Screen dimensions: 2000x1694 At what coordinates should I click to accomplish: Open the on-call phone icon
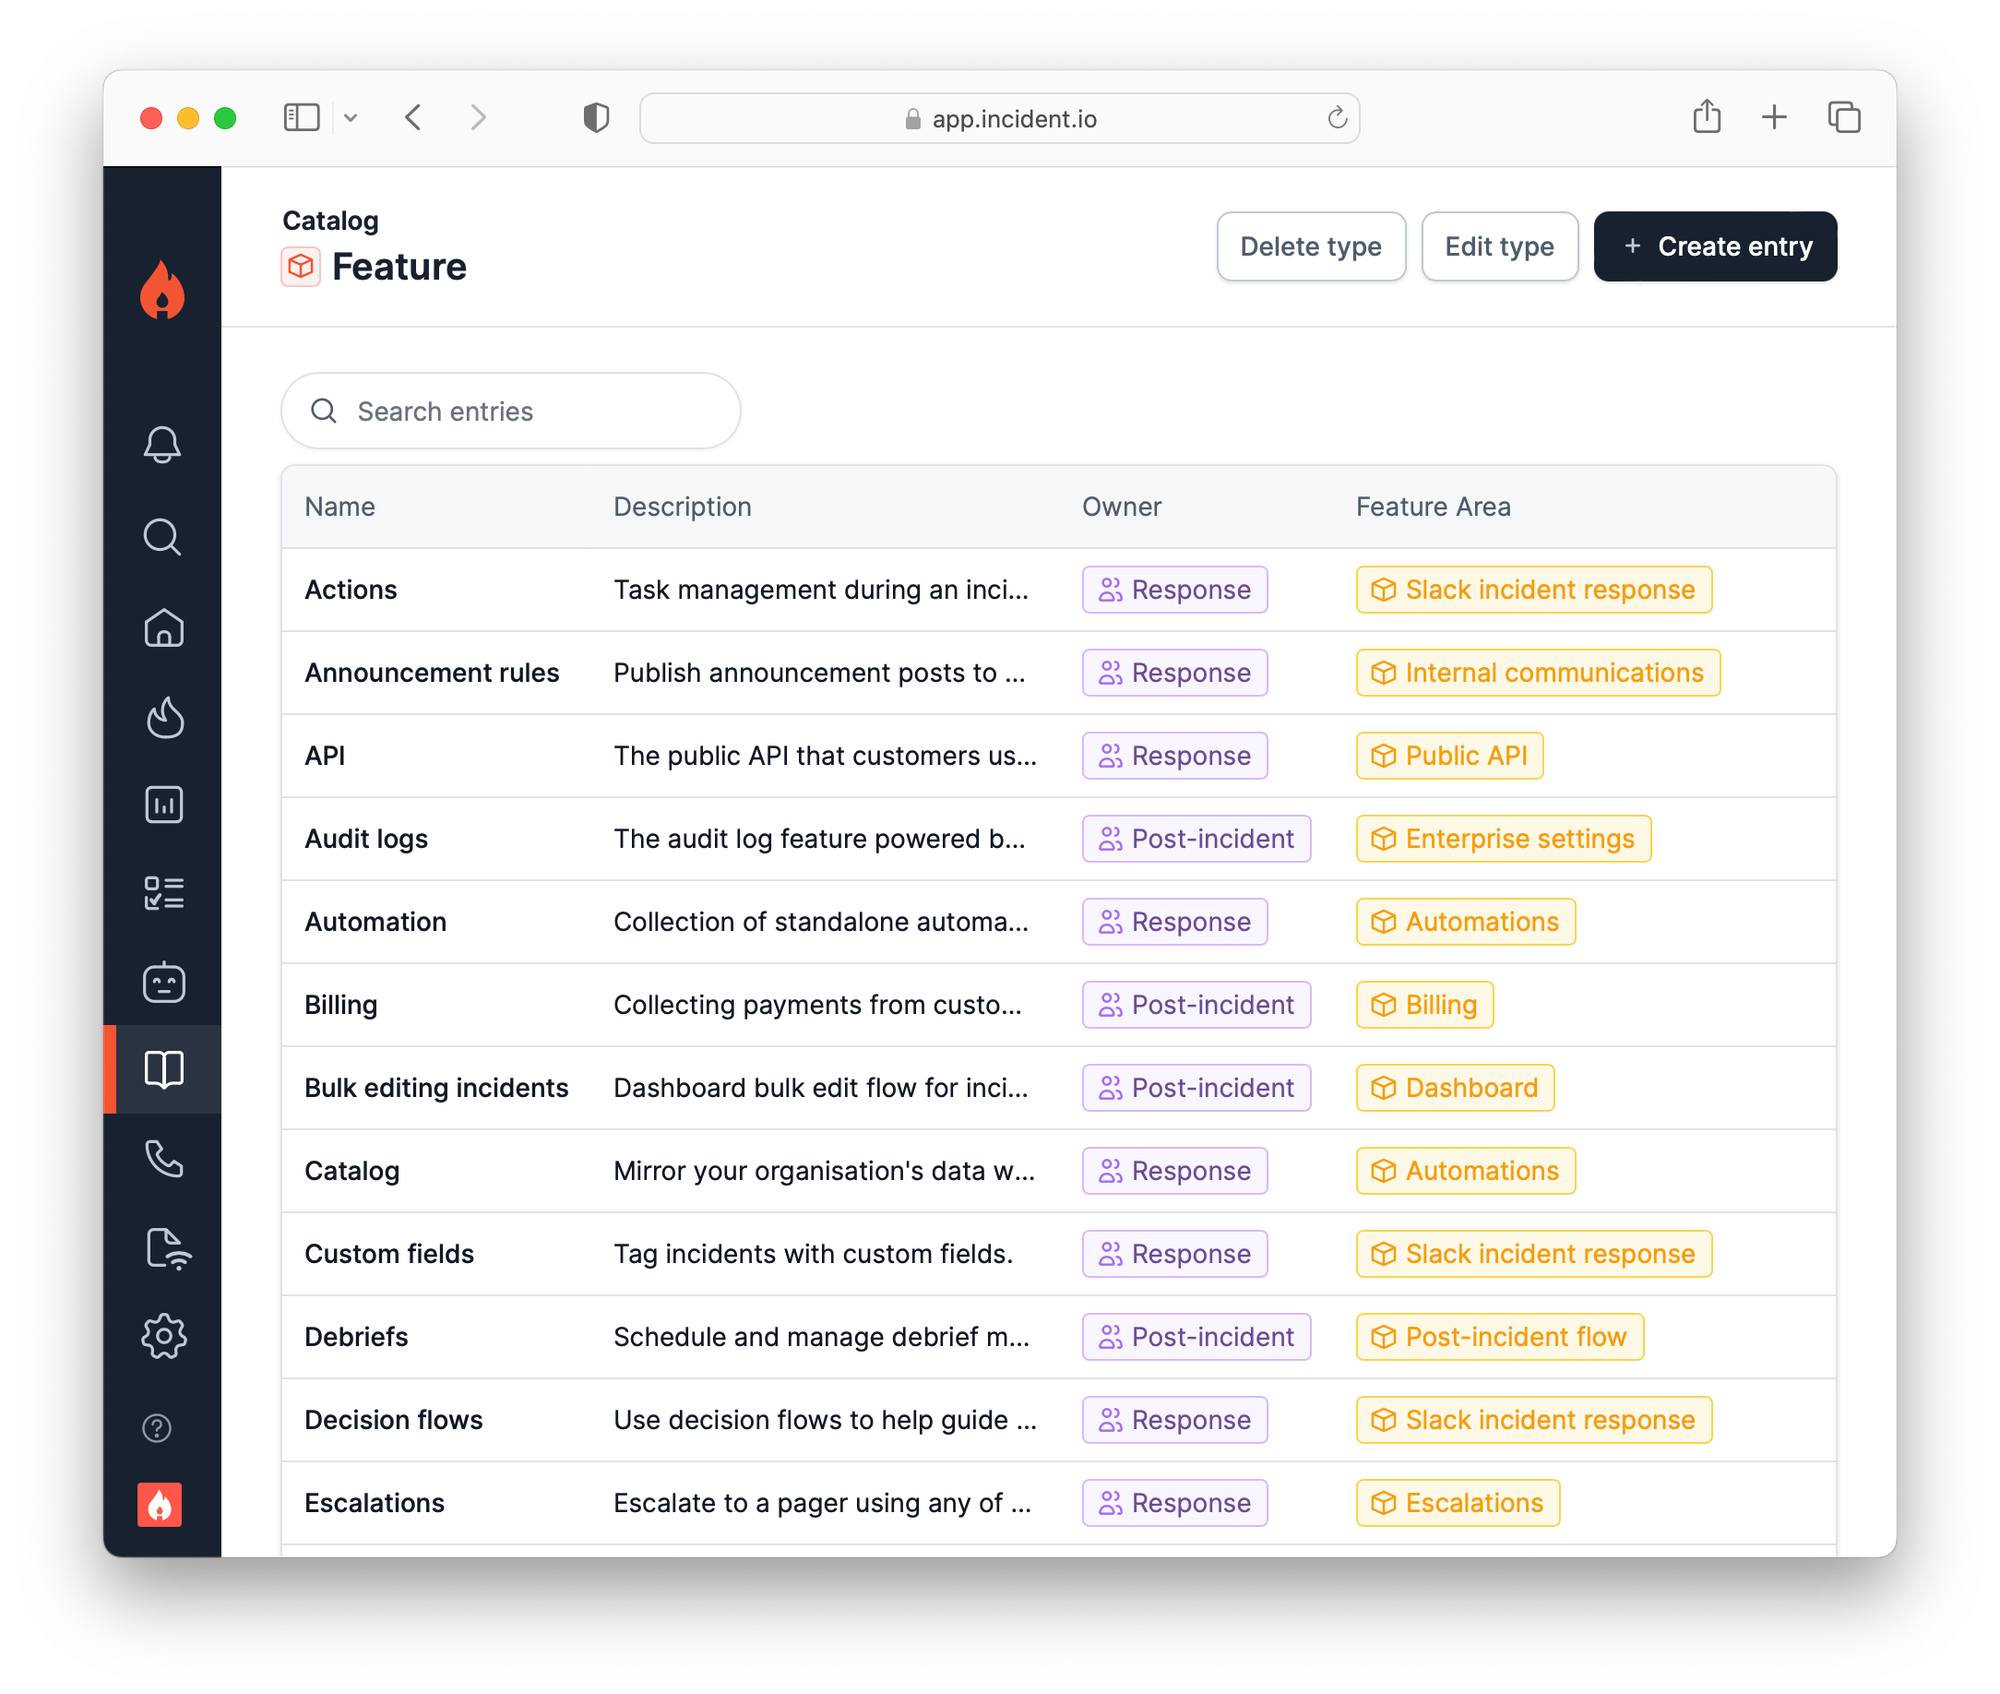coord(164,1159)
